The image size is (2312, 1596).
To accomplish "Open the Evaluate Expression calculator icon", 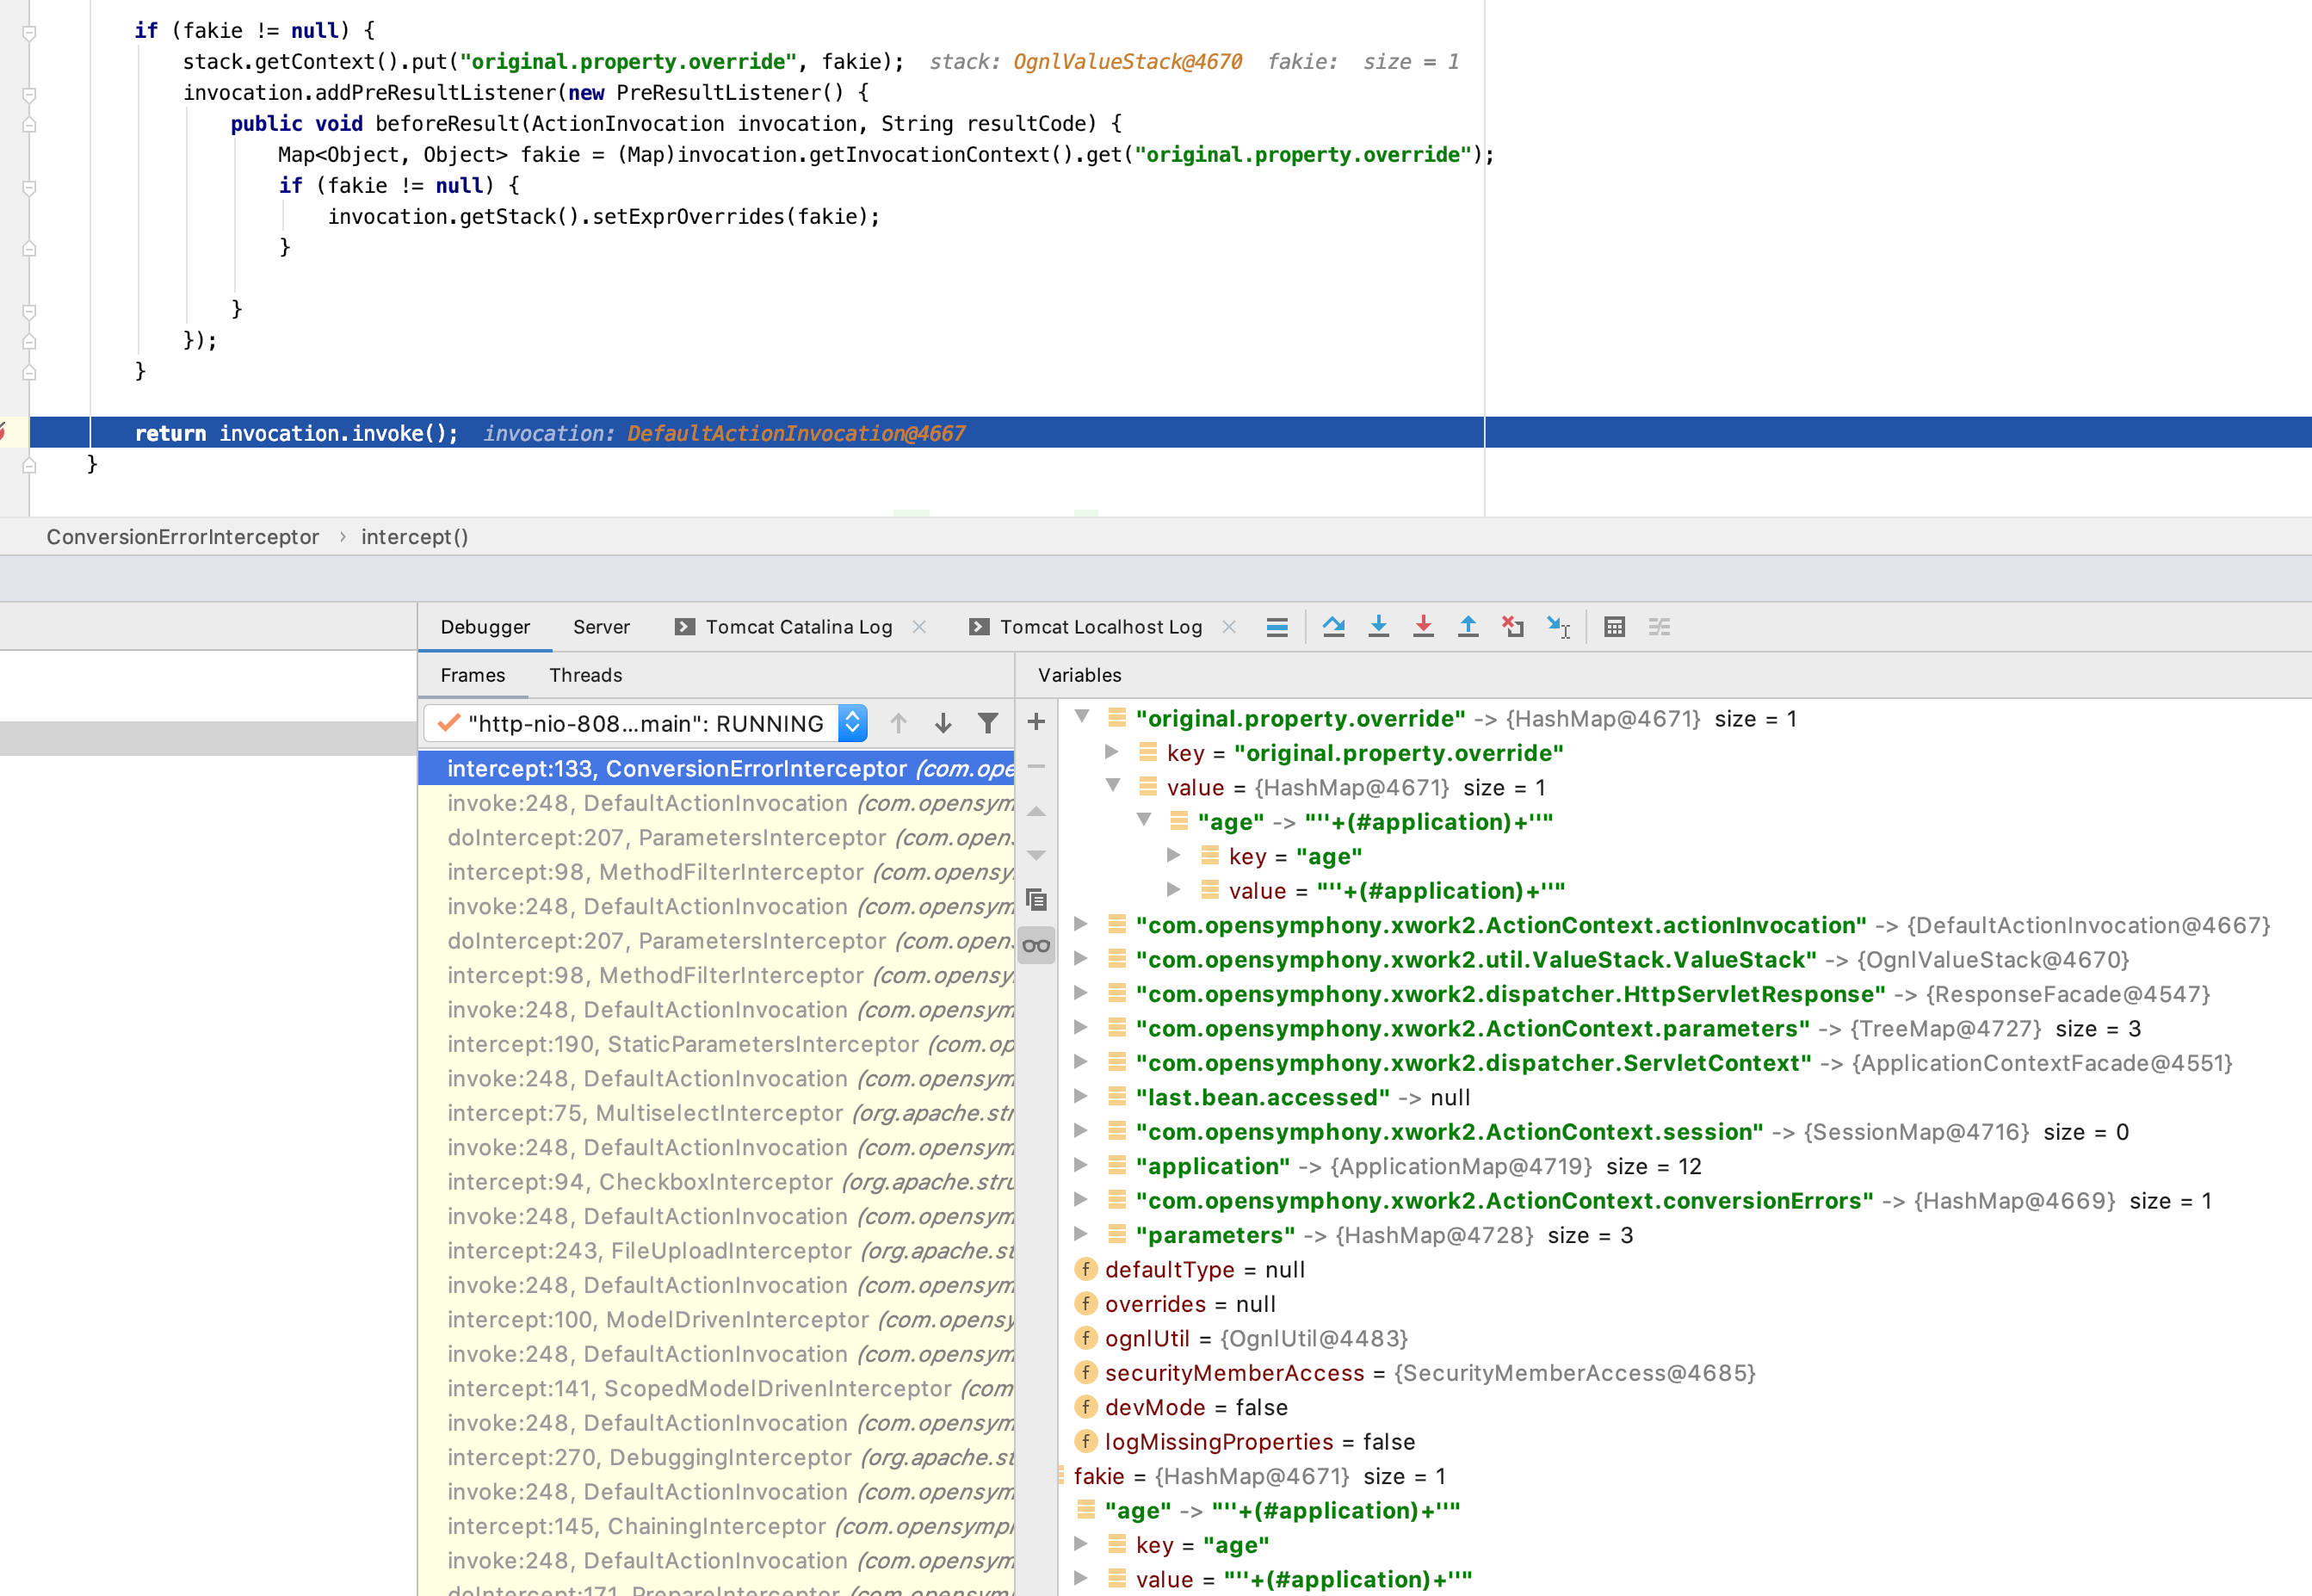I will 1614,627.
